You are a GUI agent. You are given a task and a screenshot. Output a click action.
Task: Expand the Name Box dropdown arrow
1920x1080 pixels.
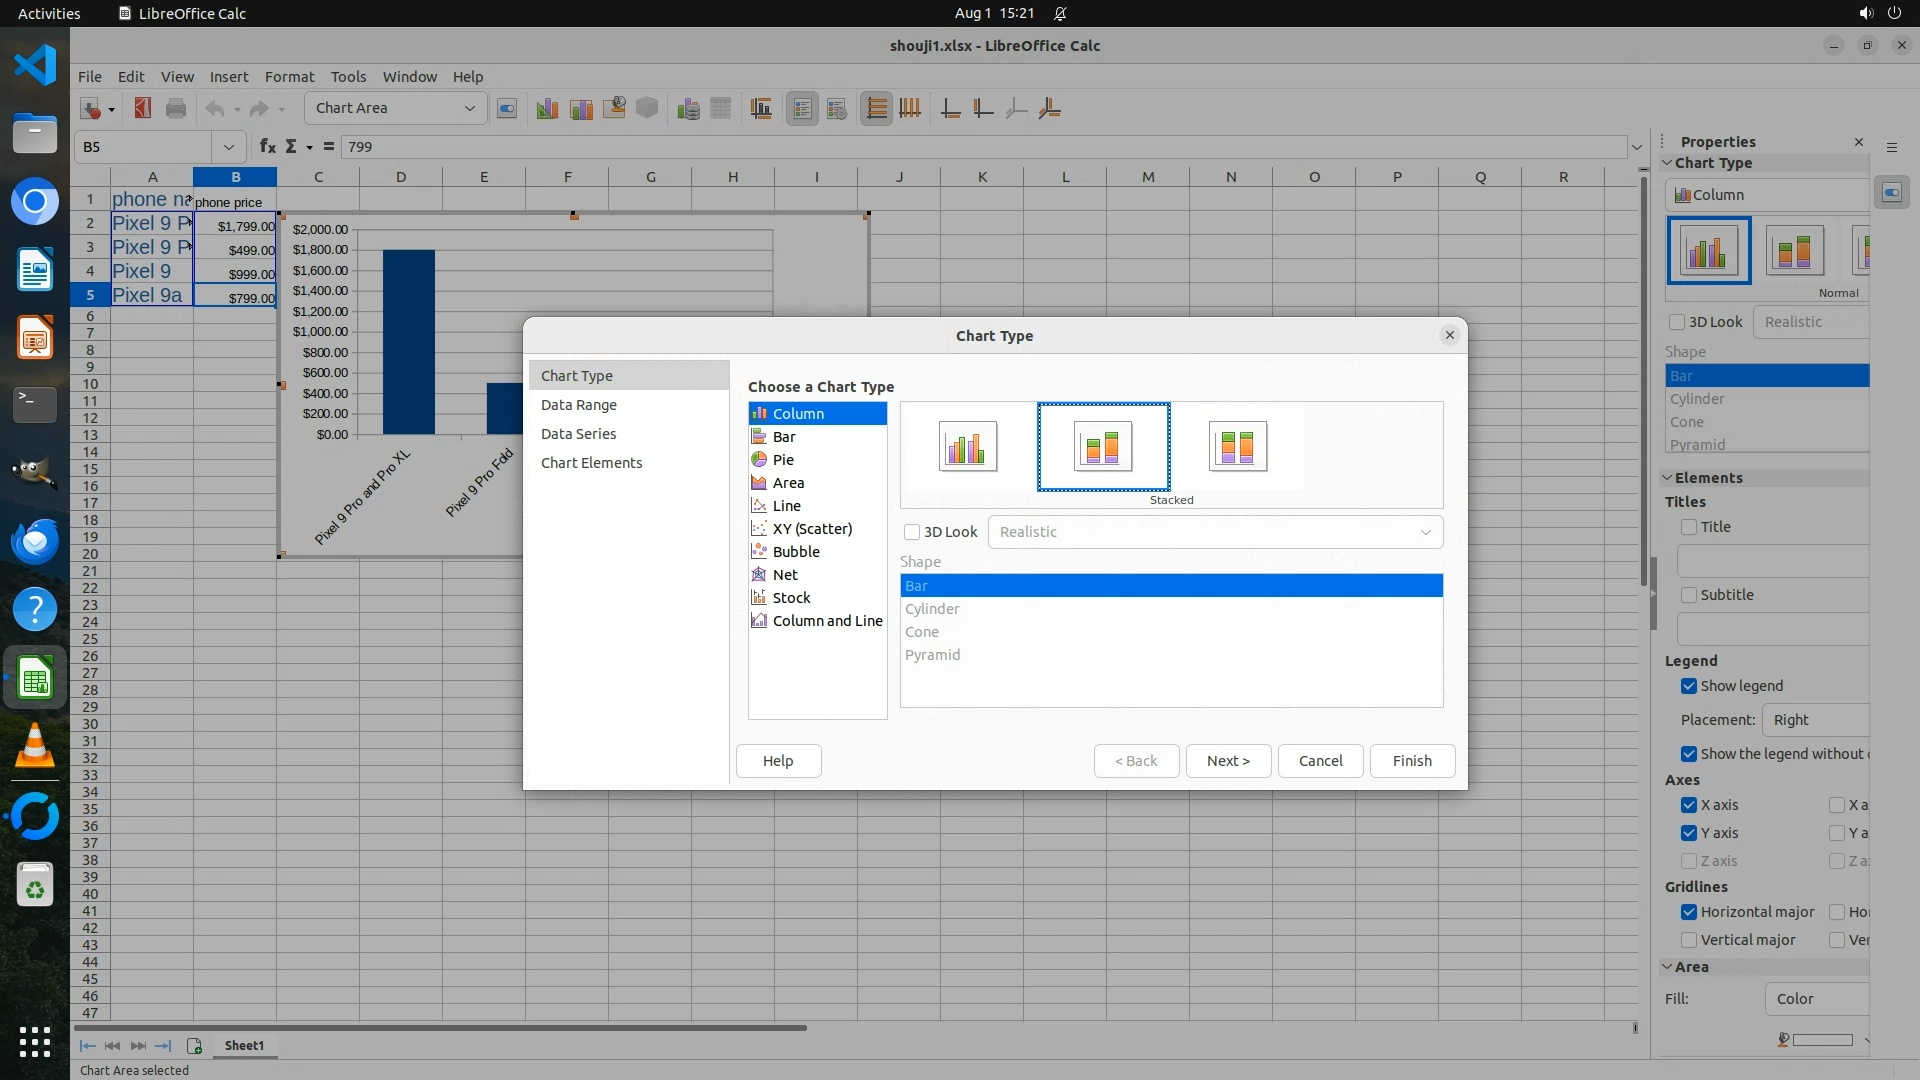click(229, 147)
